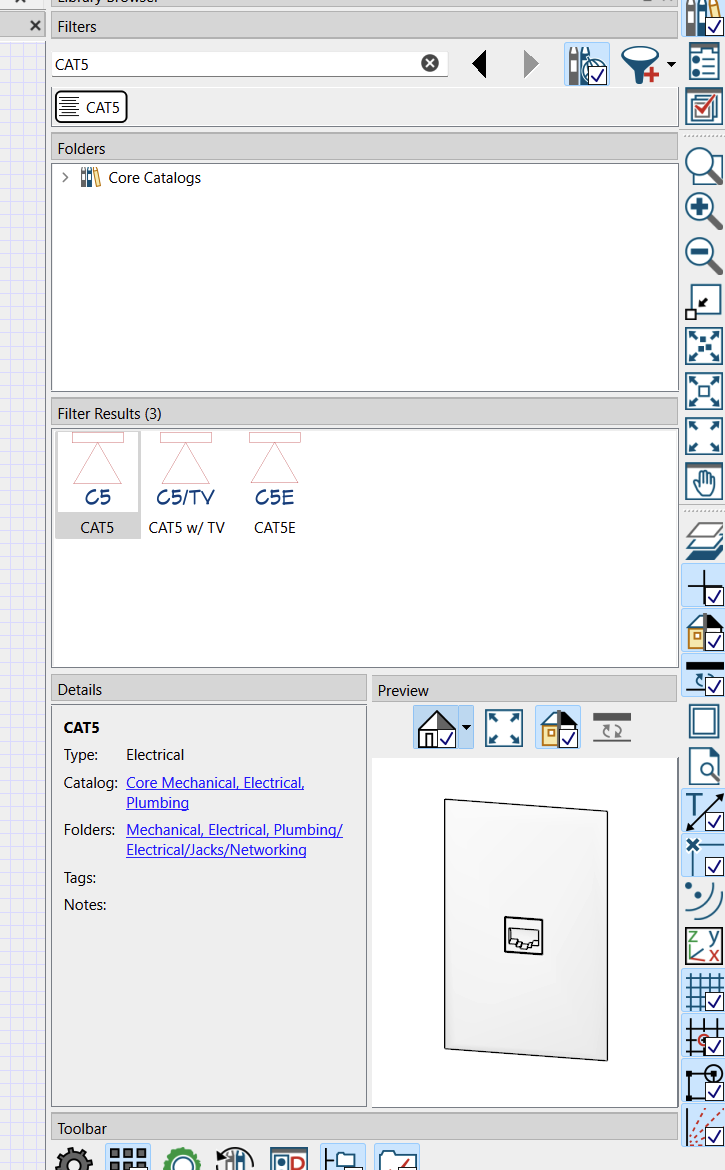Select the Pan Window hand tool
The height and width of the screenshot is (1170, 725).
pyautogui.click(x=704, y=481)
